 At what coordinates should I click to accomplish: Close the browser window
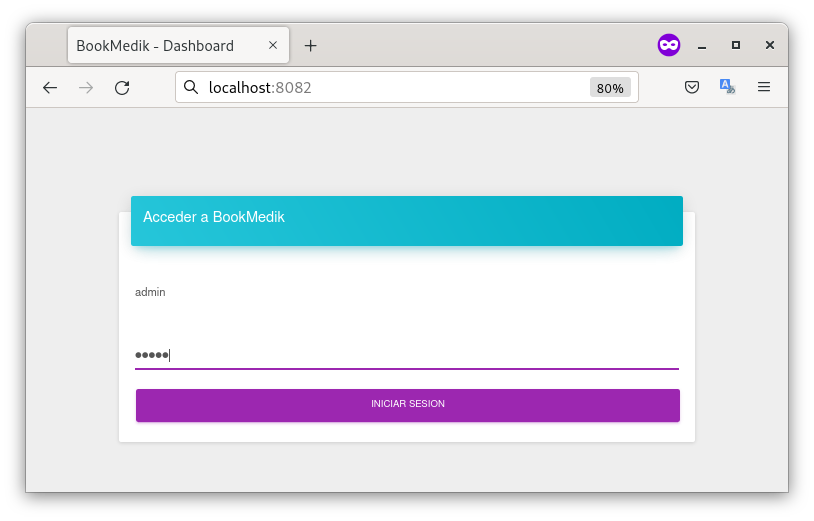770,46
